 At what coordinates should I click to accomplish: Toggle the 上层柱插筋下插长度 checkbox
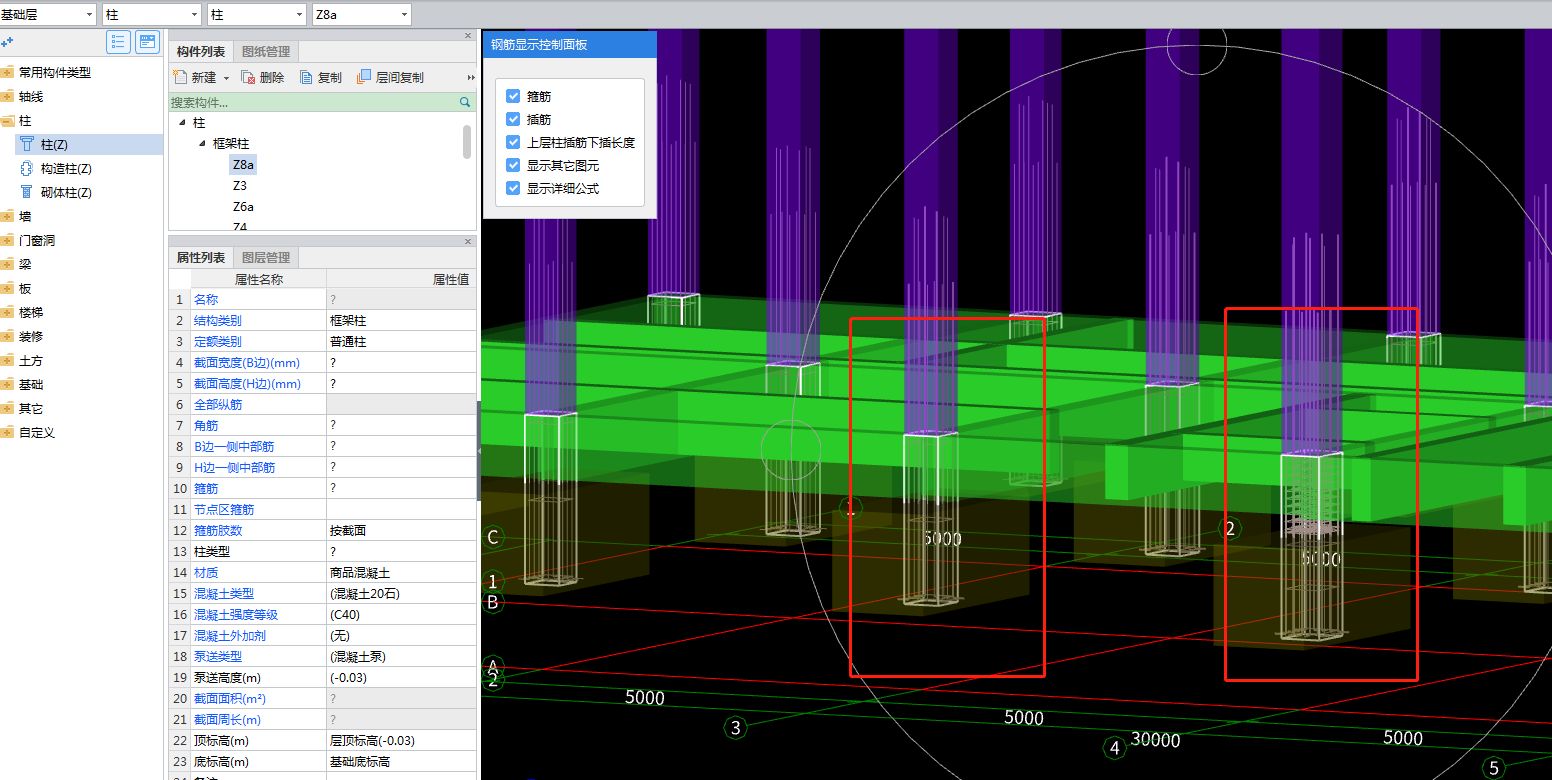(513, 142)
